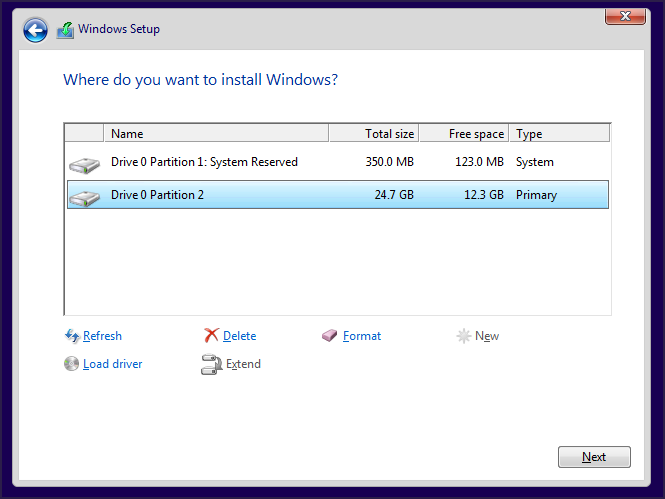Click the Extend partition icon
The width and height of the screenshot is (665, 499).
[x=211, y=364]
